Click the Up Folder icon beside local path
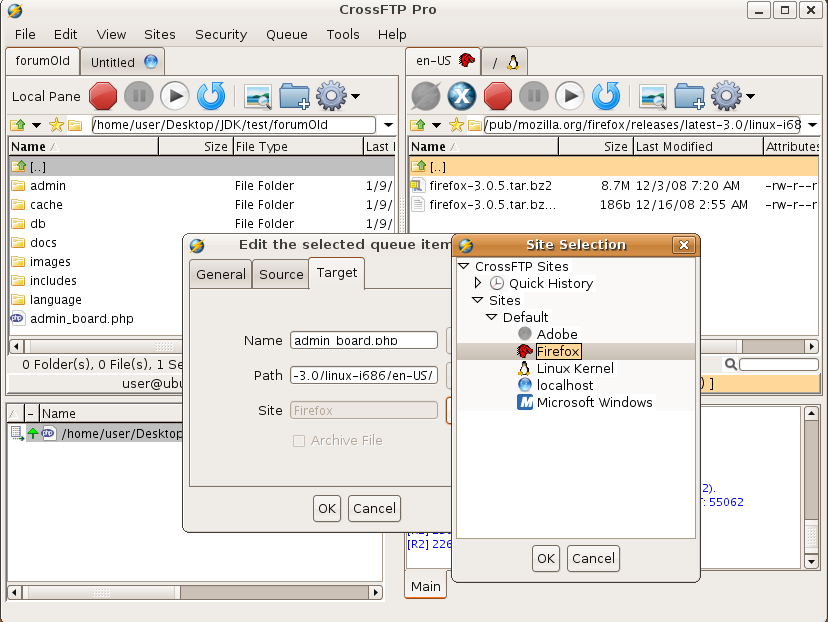The width and height of the screenshot is (828, 622). (x=18, y=125)
